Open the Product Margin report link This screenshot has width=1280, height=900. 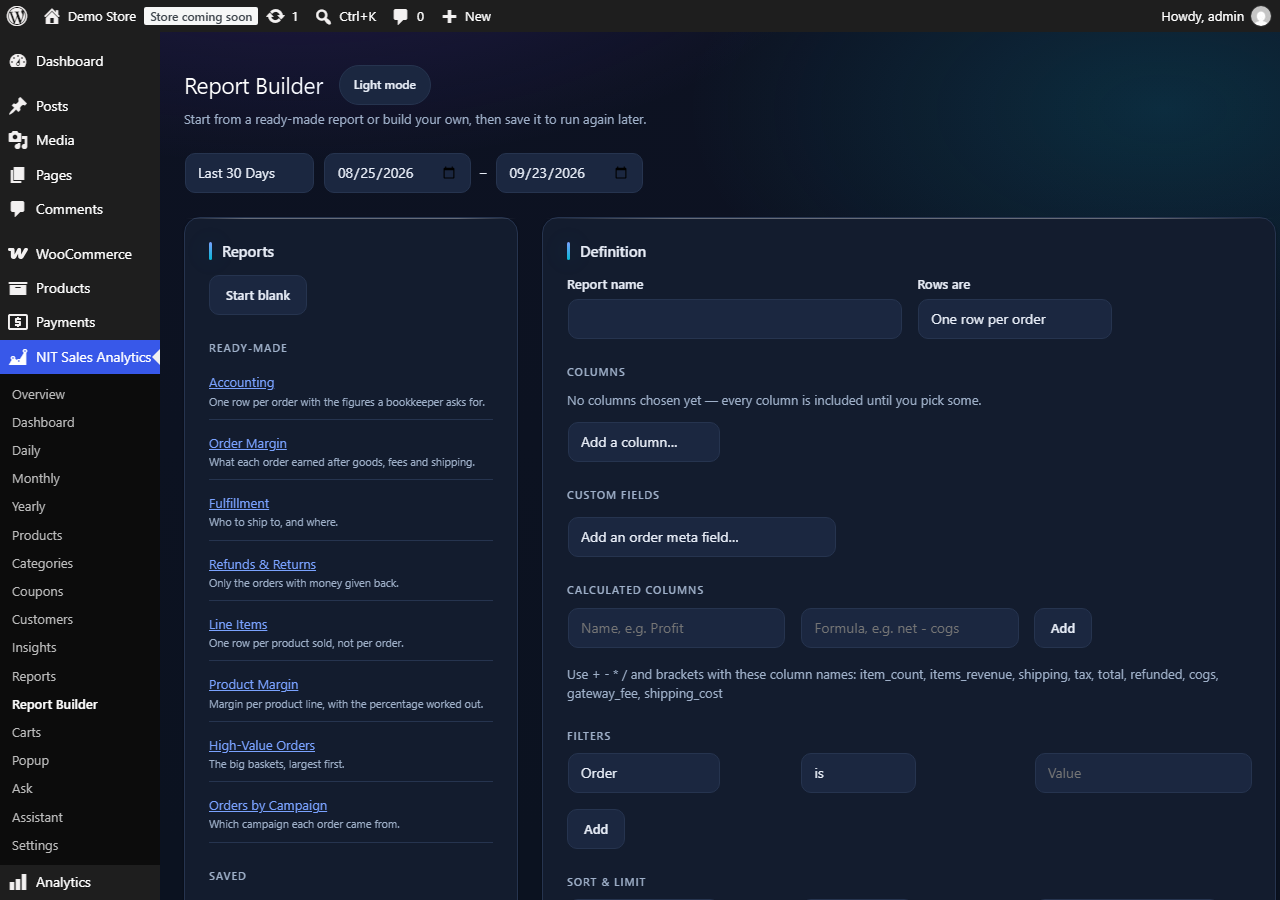tap(253, 684)
